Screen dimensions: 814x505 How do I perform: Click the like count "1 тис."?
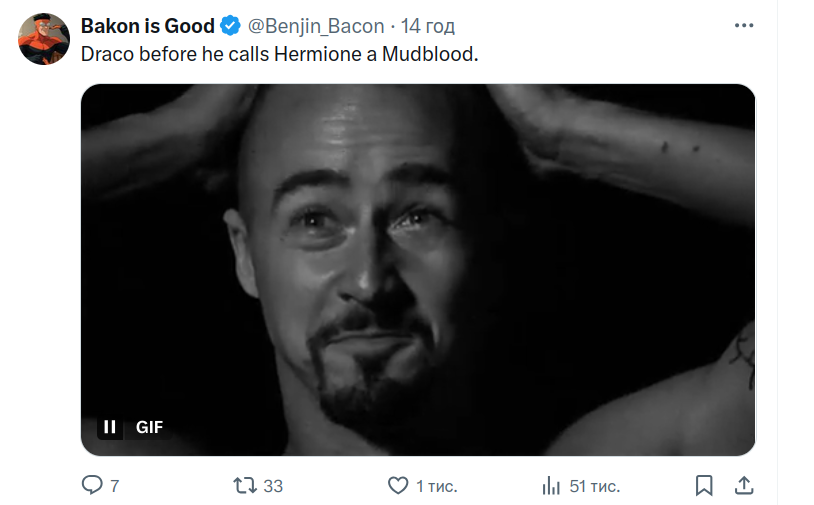tap(436, 486)
